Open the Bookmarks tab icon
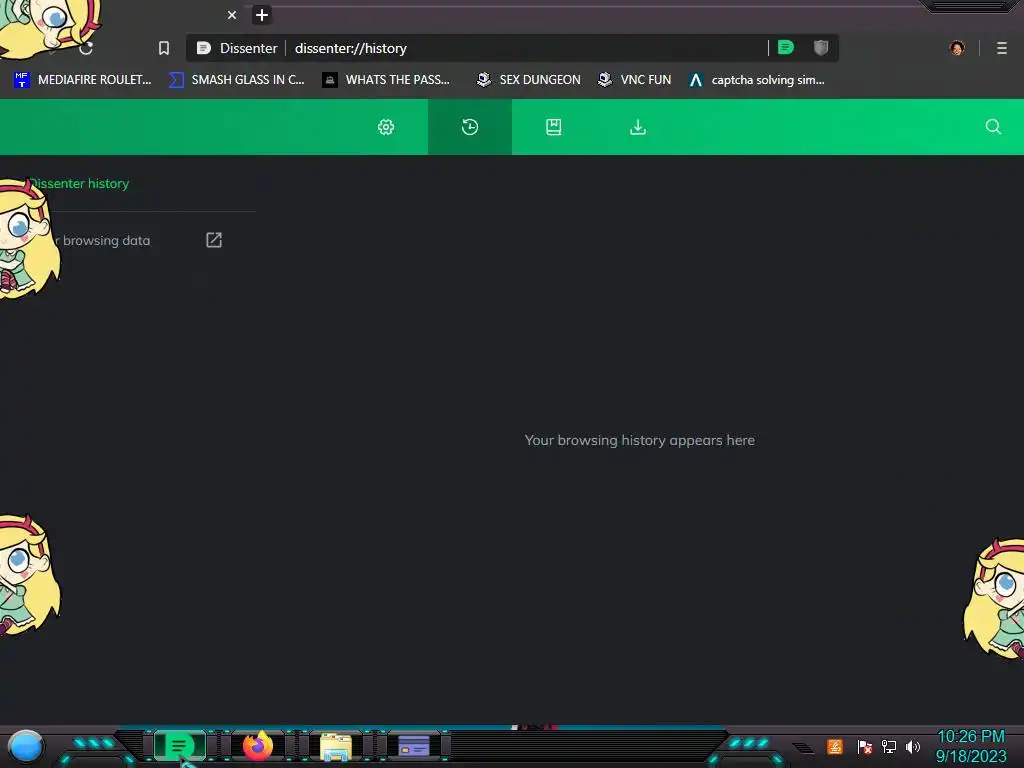The width and height of the screenshot is (1024, 768). pos(554,127)
